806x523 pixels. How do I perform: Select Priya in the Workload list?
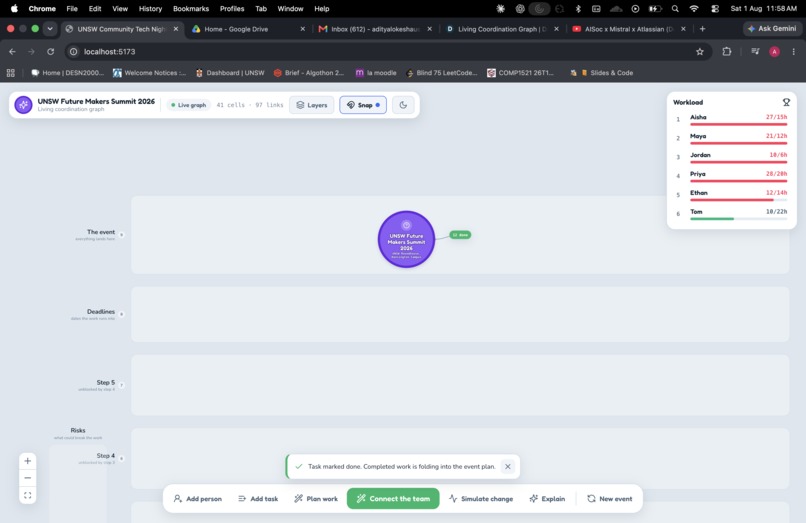(731, 176)
